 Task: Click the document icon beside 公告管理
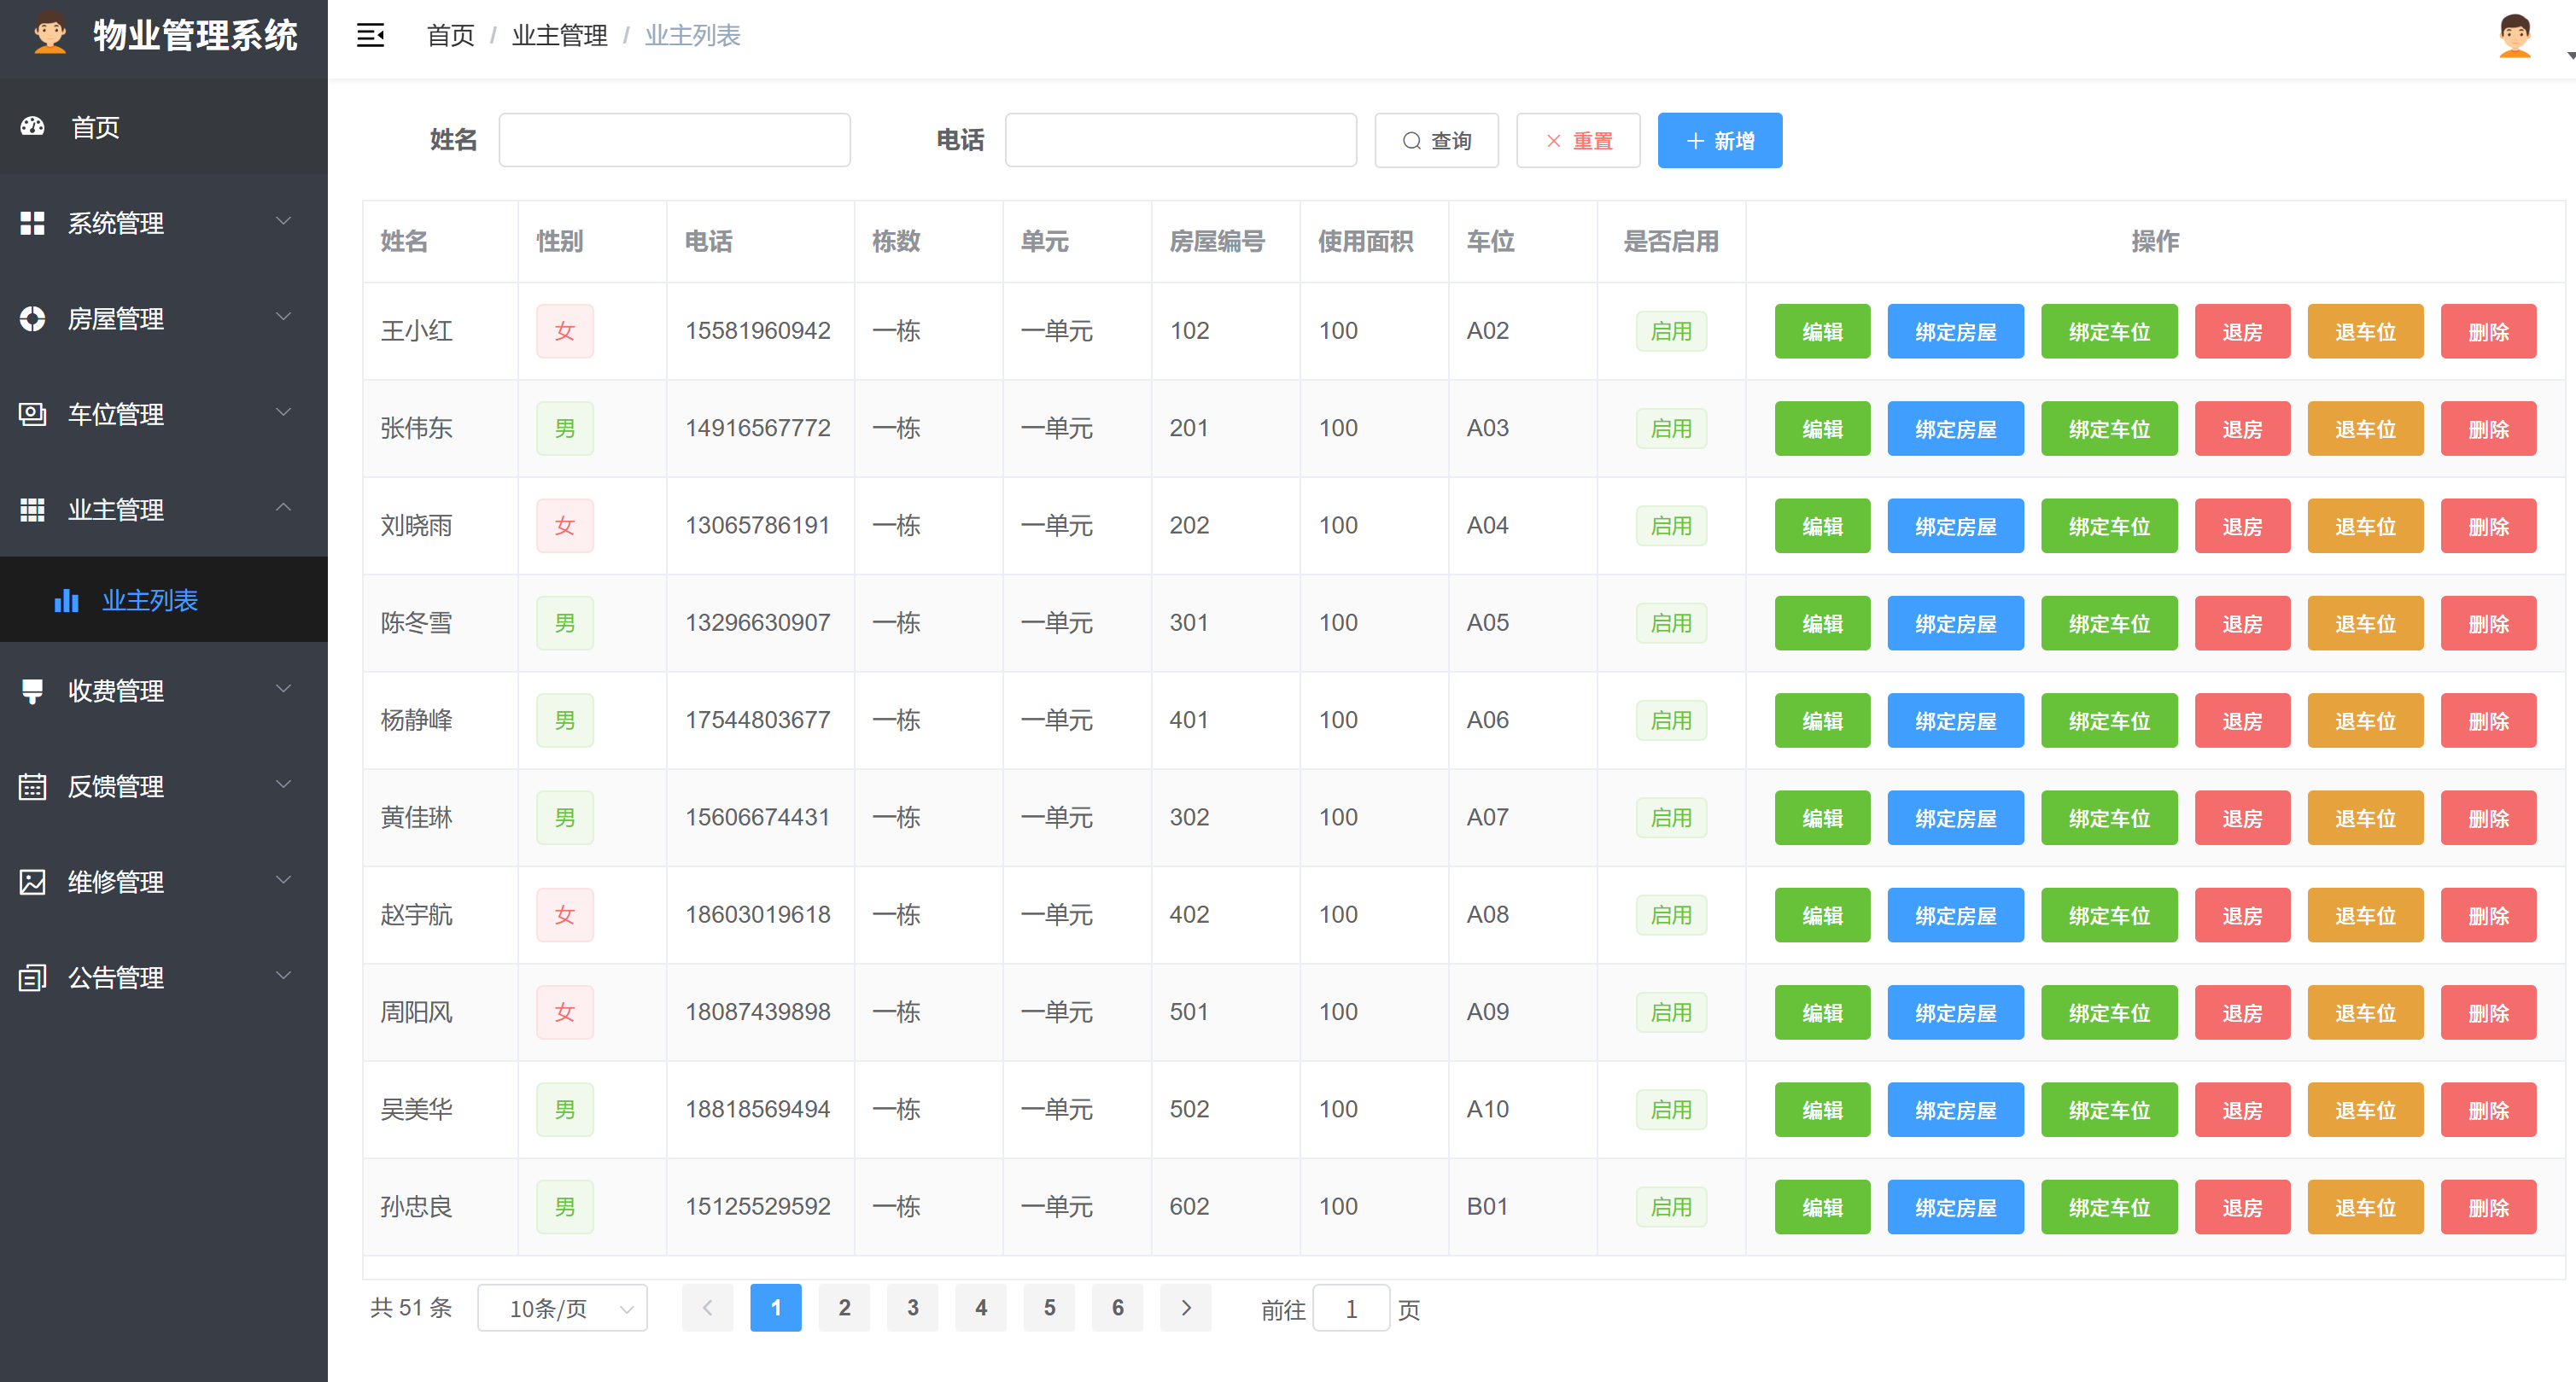point(33,977)
